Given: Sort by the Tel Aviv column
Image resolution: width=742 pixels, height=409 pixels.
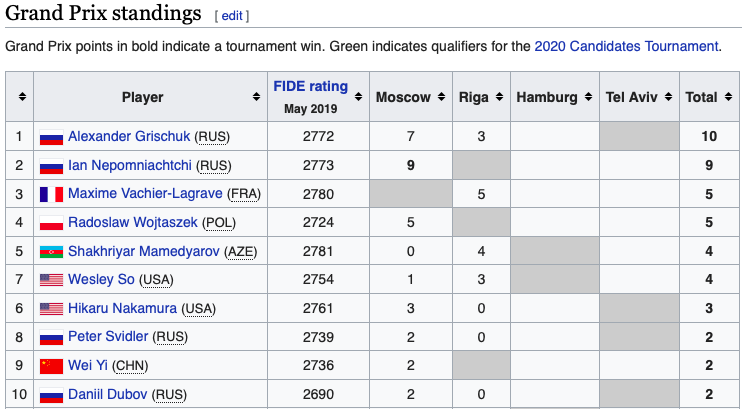Looking at the screenshot, I should click(666, 98).
